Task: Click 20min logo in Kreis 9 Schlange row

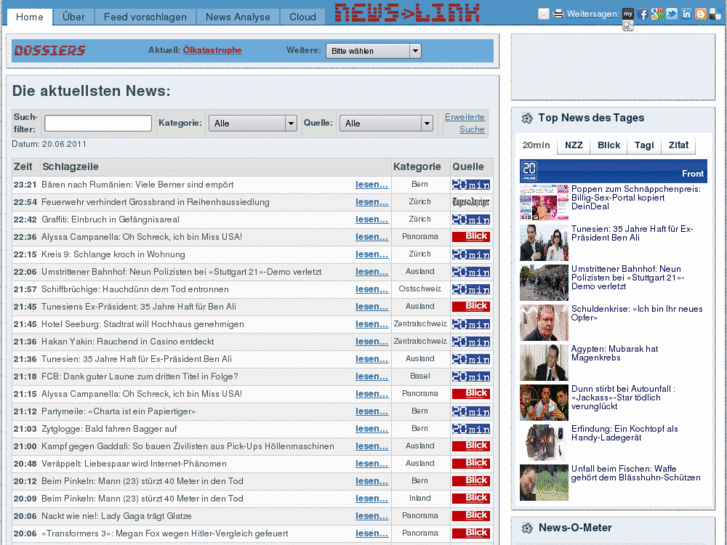Action: tap(471, 254)
